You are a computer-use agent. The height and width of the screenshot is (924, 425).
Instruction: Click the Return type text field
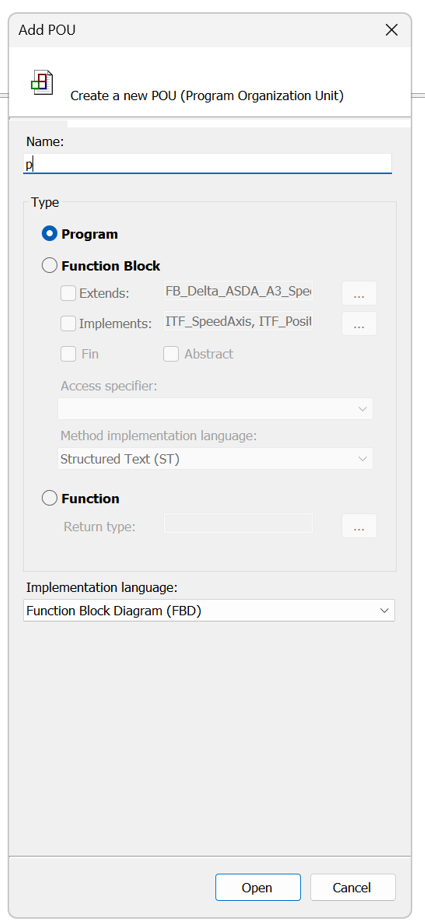(238, 523)
